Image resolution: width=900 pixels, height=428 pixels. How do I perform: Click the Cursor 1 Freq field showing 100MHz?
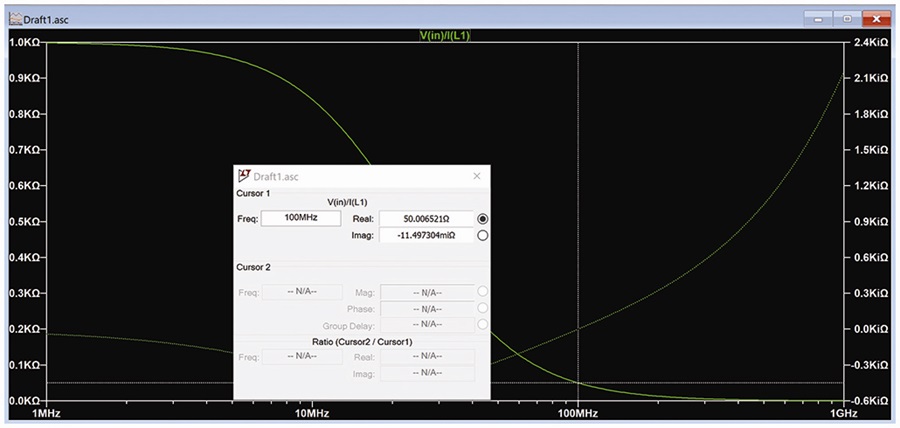[301, 219]
